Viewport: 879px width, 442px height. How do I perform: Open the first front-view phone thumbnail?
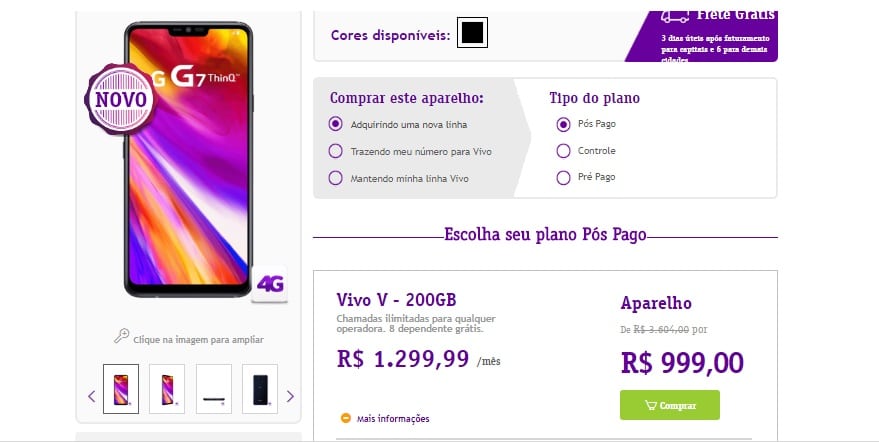coord(121,389)
